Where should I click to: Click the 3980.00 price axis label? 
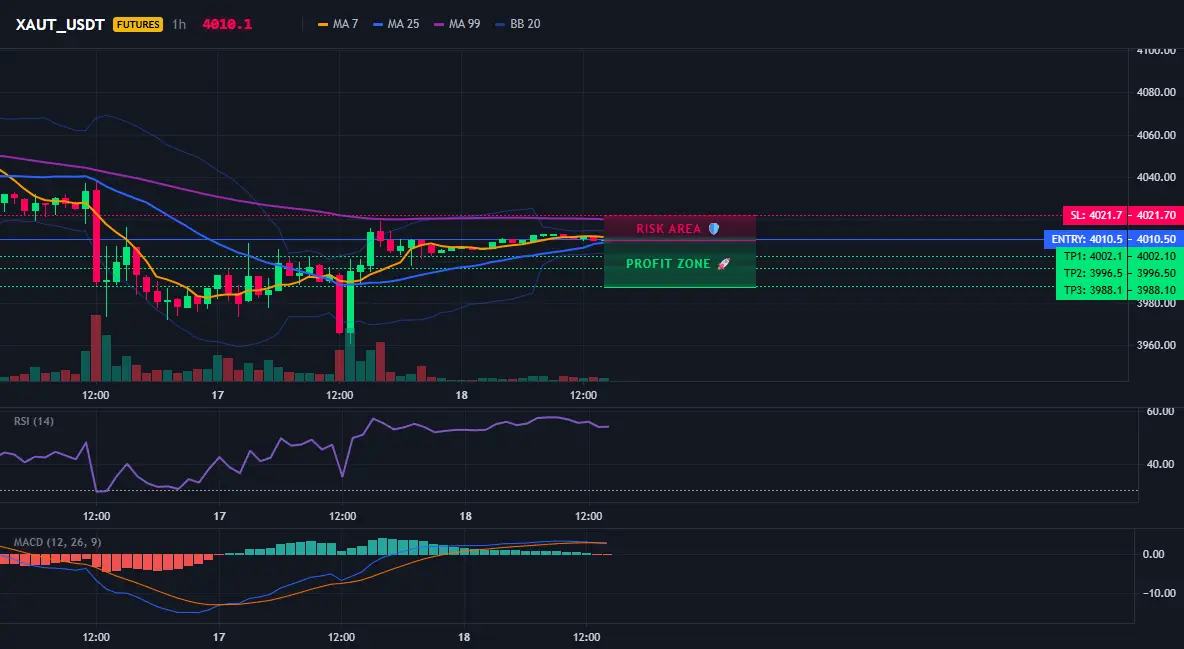(x=1156, y=304)
